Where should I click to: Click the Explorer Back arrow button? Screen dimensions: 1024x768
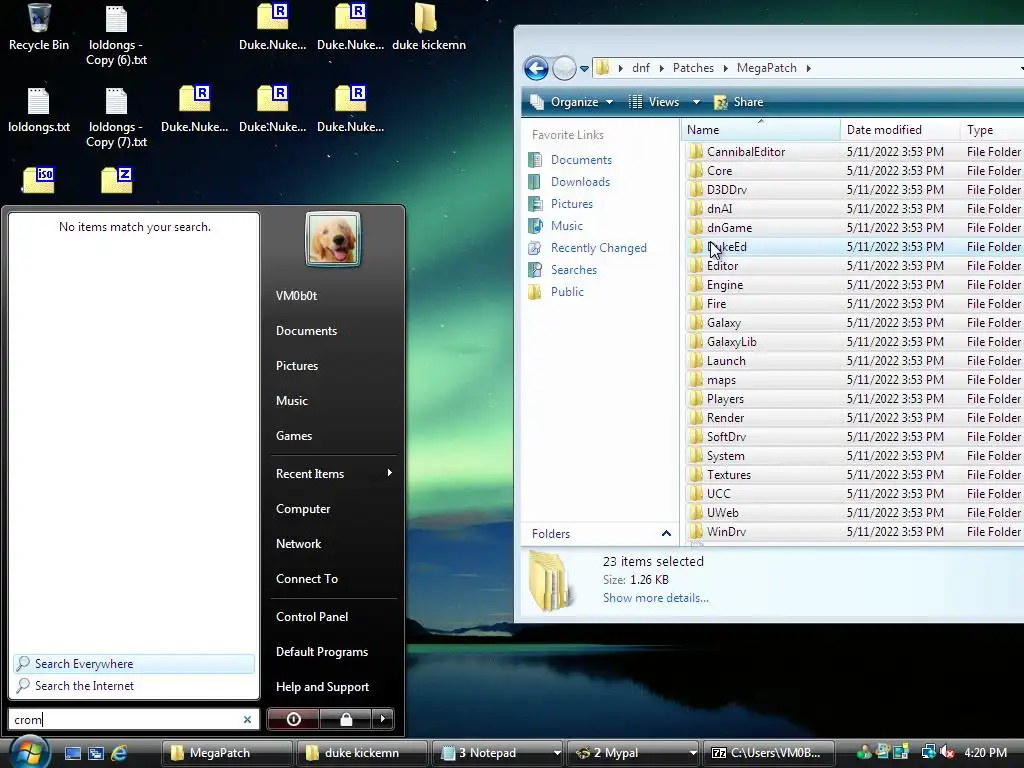pos(536,68)
